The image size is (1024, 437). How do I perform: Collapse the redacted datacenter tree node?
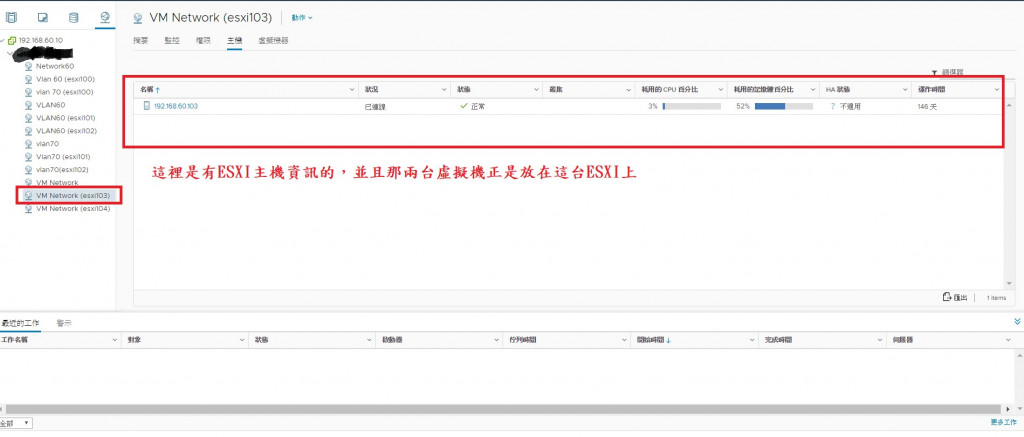tap(8, 54)
